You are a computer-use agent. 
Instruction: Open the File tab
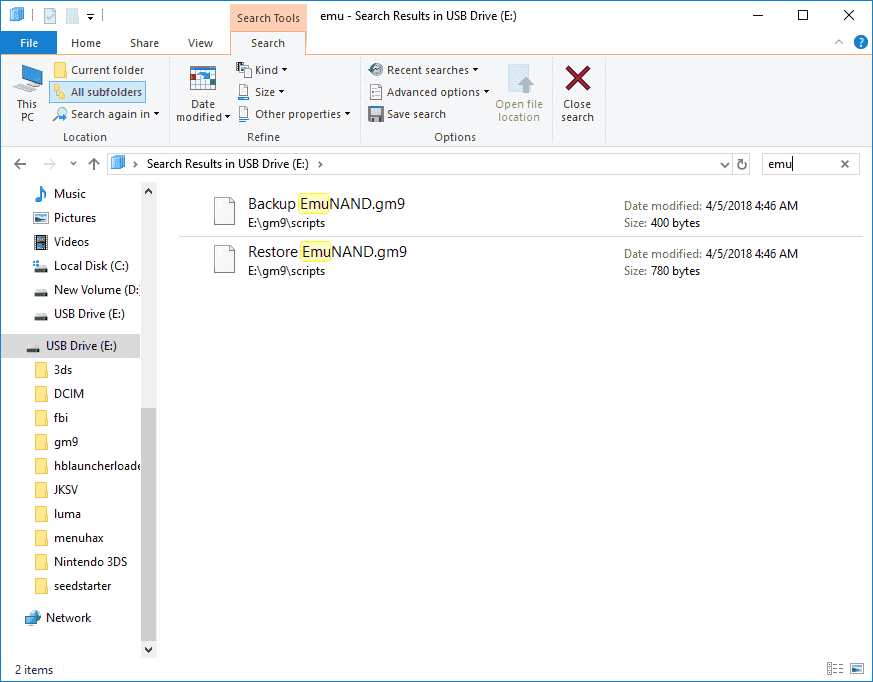click(x=29, y=43)
